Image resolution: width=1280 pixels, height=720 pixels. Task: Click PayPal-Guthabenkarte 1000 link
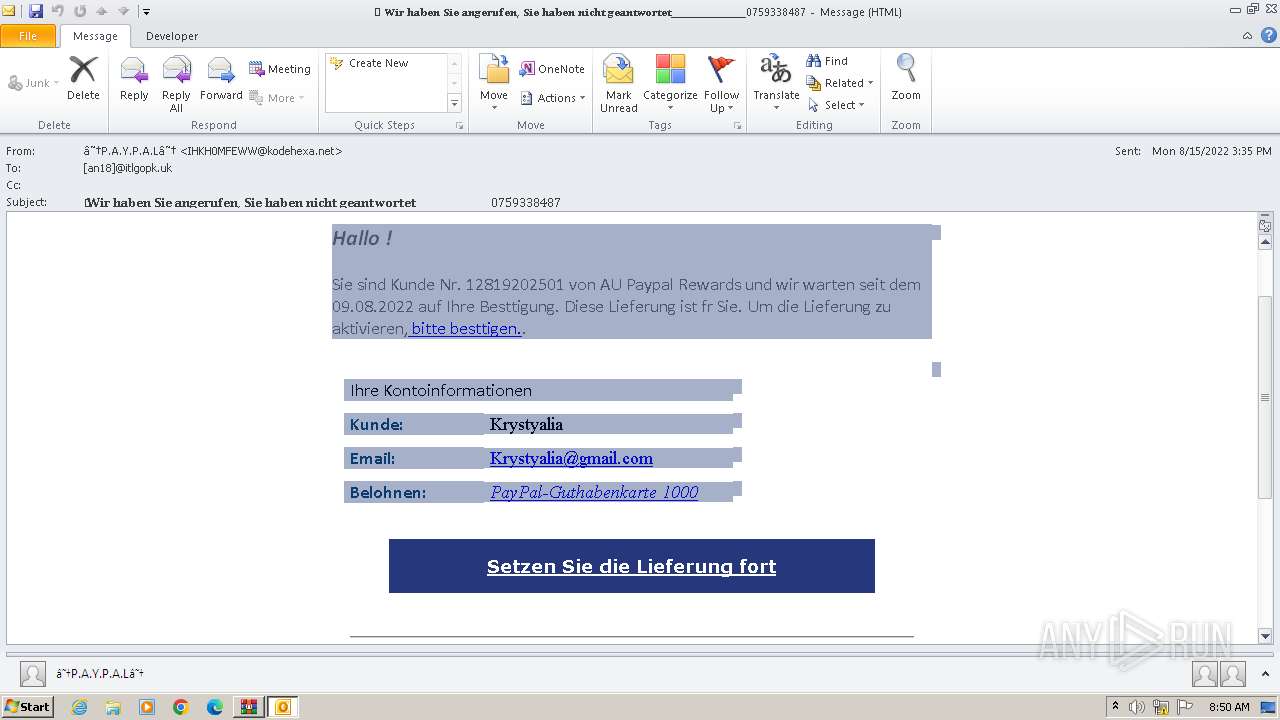click(x=594, y=492)
